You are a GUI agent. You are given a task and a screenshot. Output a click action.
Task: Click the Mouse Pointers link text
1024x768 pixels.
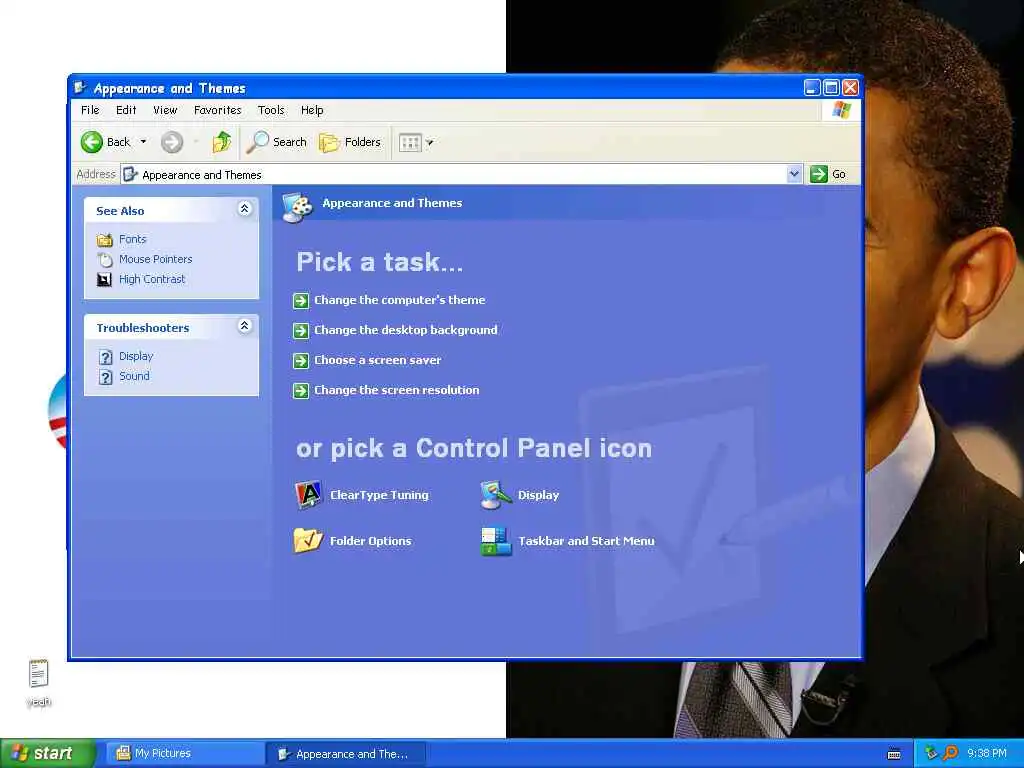pyautogui.click(x=155, y=259)
